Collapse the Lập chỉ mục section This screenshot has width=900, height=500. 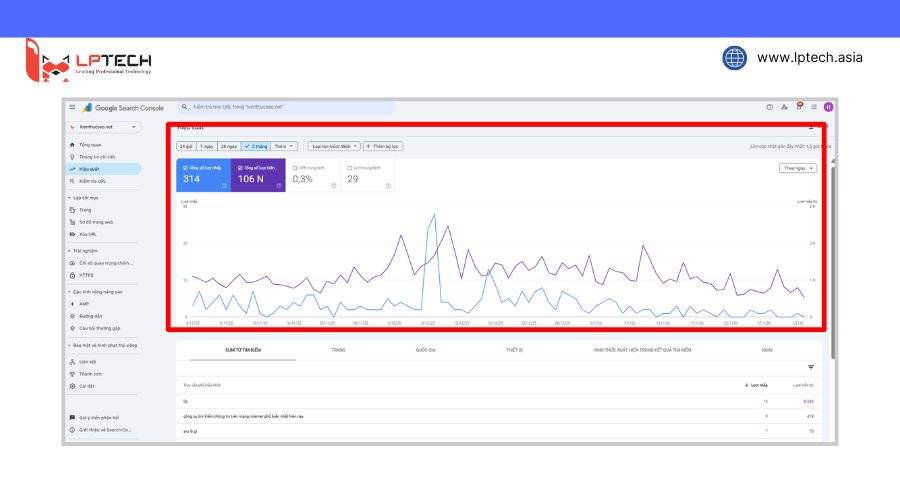(83, 197)
